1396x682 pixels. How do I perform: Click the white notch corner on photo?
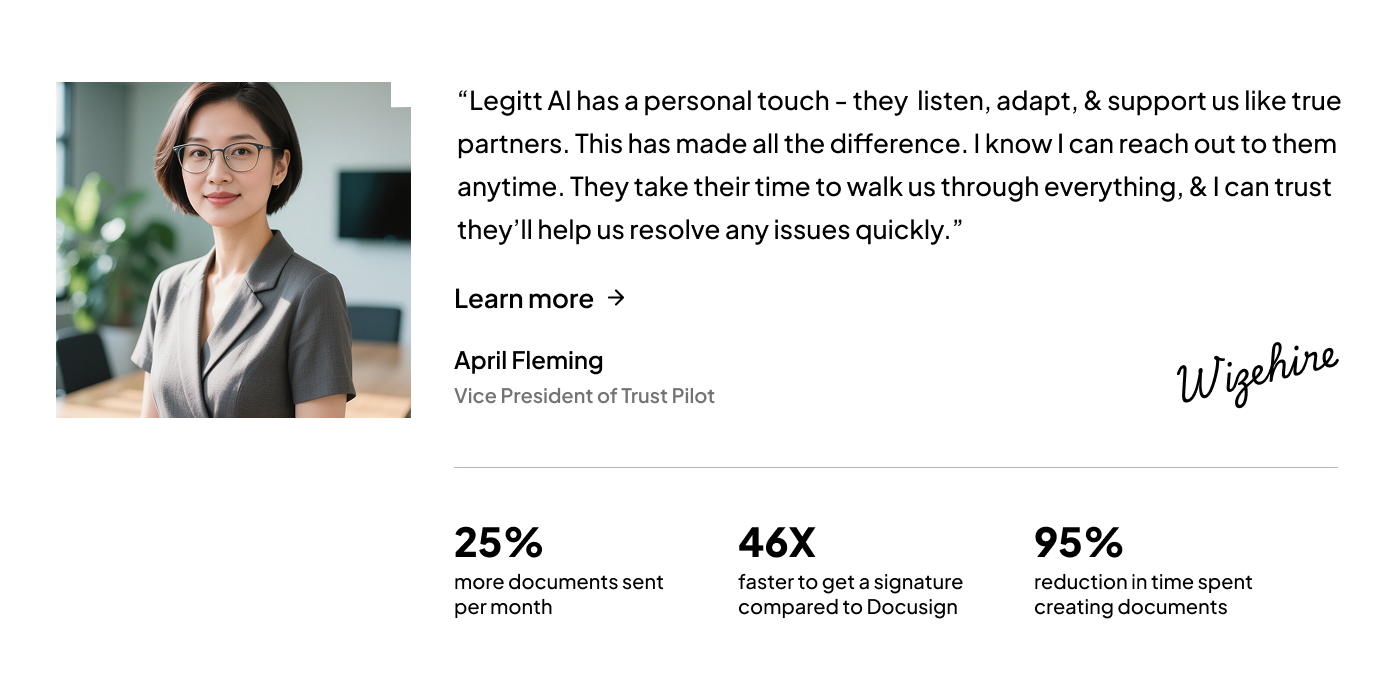pos(400,94)
